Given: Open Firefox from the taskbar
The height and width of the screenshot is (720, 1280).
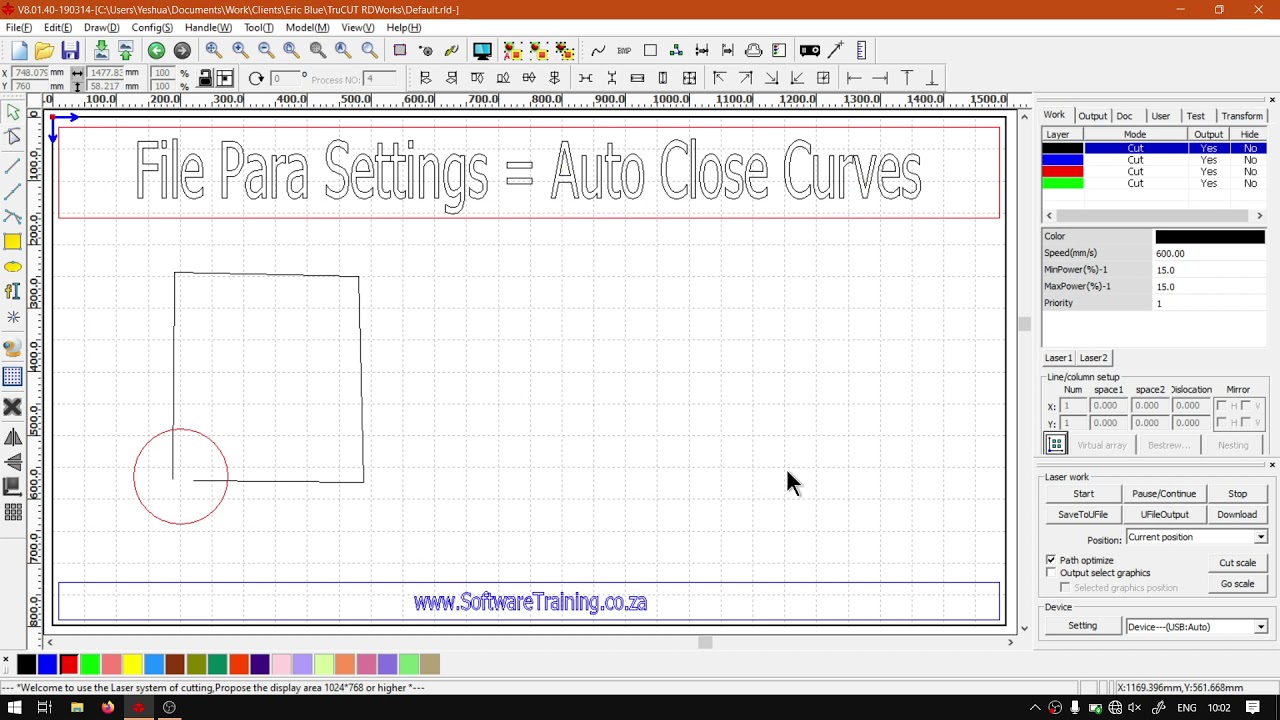Looking at the screenshot, I should coord(108,708).
